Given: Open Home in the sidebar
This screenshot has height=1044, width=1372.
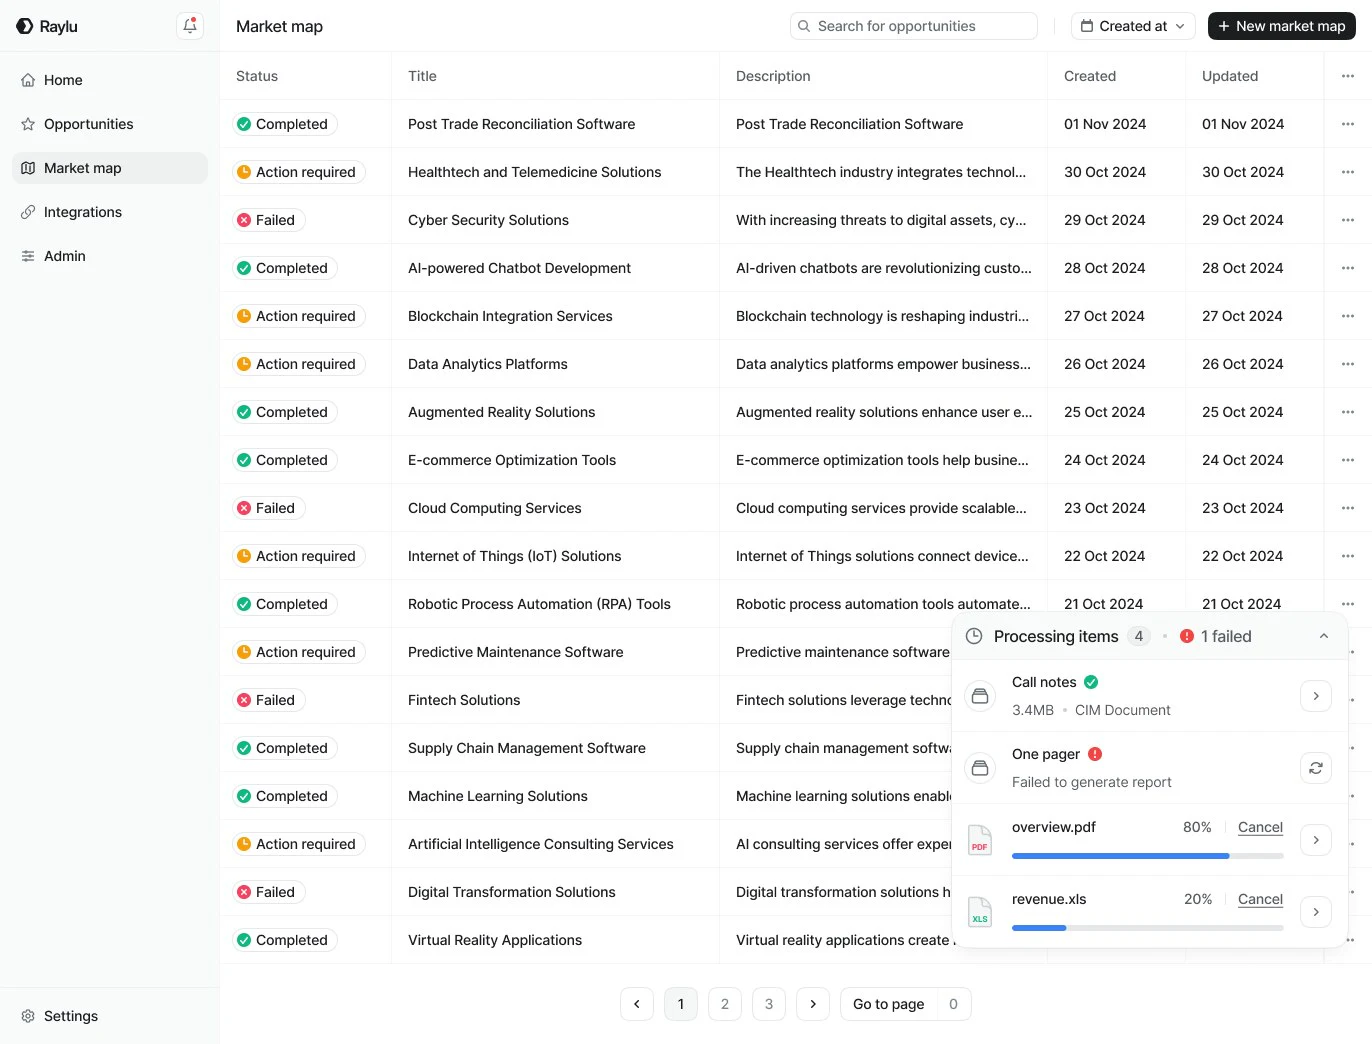Looking at the screenshot, I should (110, 80).
